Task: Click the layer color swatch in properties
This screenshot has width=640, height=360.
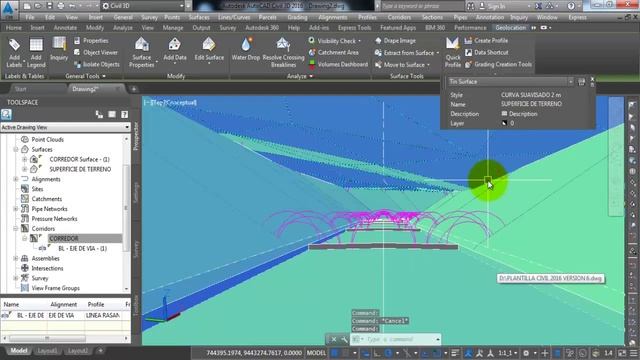Action: tap(504, 123)
